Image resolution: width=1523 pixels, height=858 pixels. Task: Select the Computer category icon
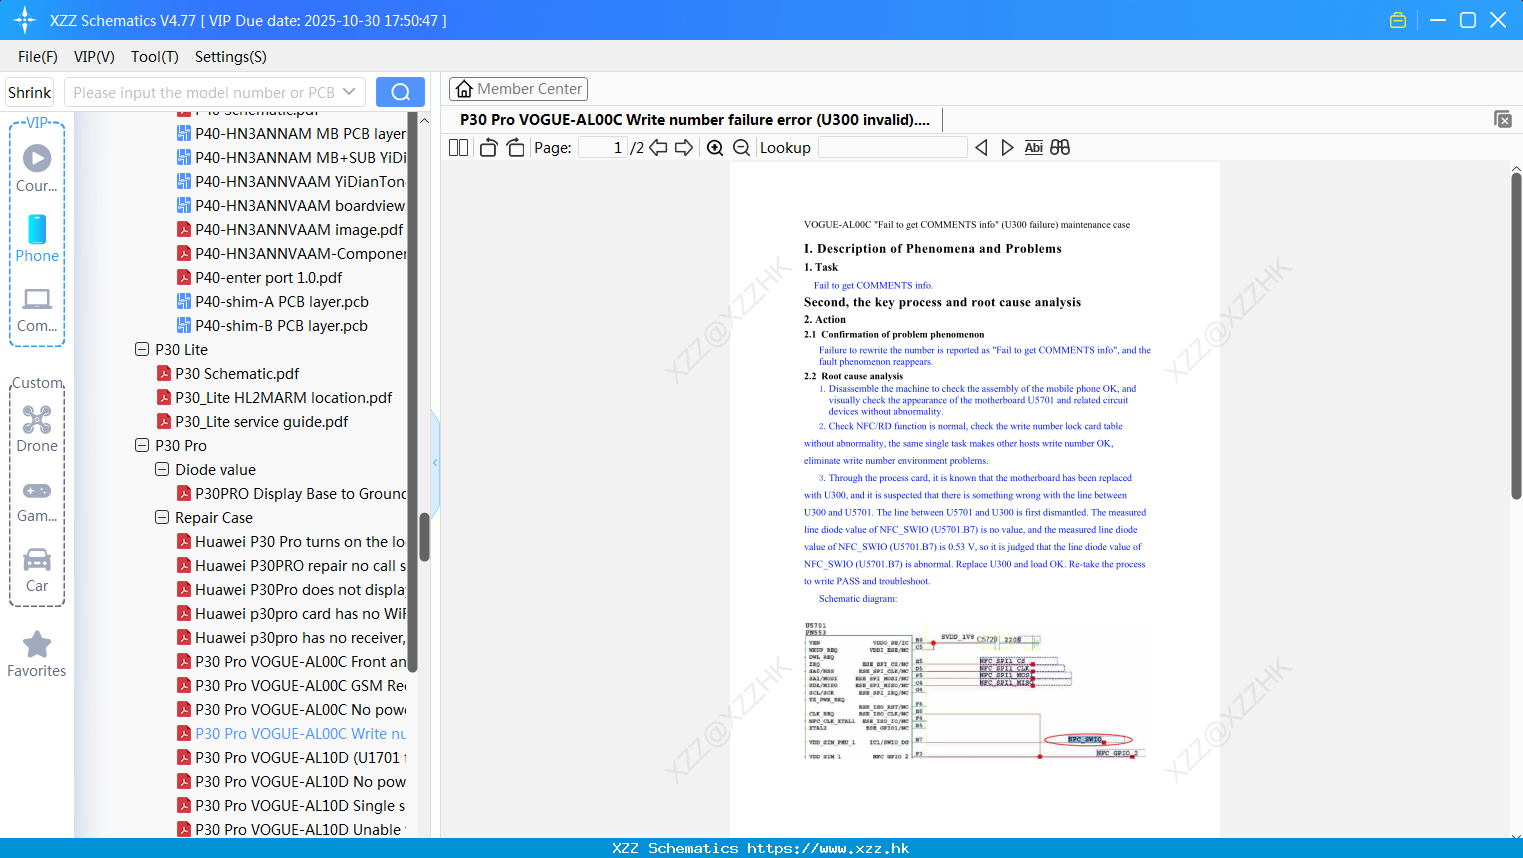point(37,309)
